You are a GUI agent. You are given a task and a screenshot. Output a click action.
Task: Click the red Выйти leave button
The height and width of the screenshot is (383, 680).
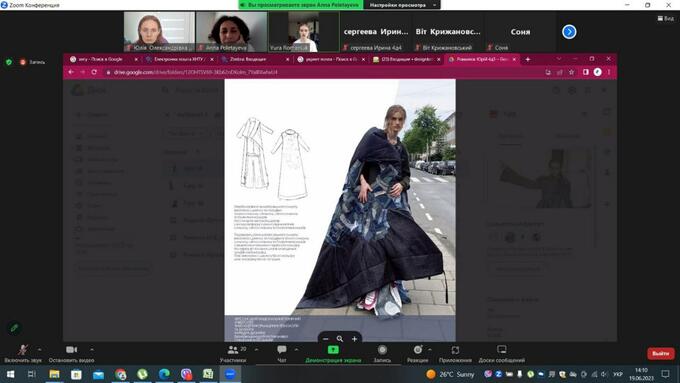tap(661, 354)
